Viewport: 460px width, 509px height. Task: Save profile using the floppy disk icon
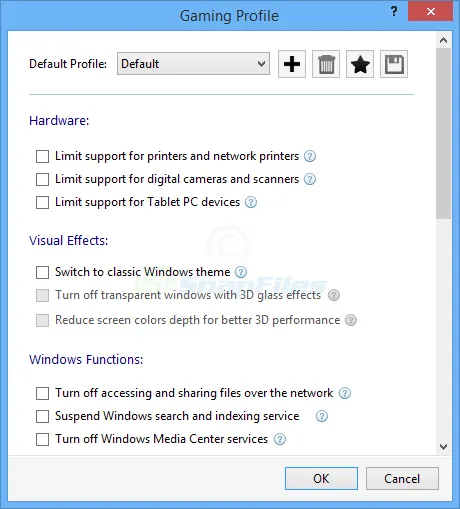click(394, 64)
